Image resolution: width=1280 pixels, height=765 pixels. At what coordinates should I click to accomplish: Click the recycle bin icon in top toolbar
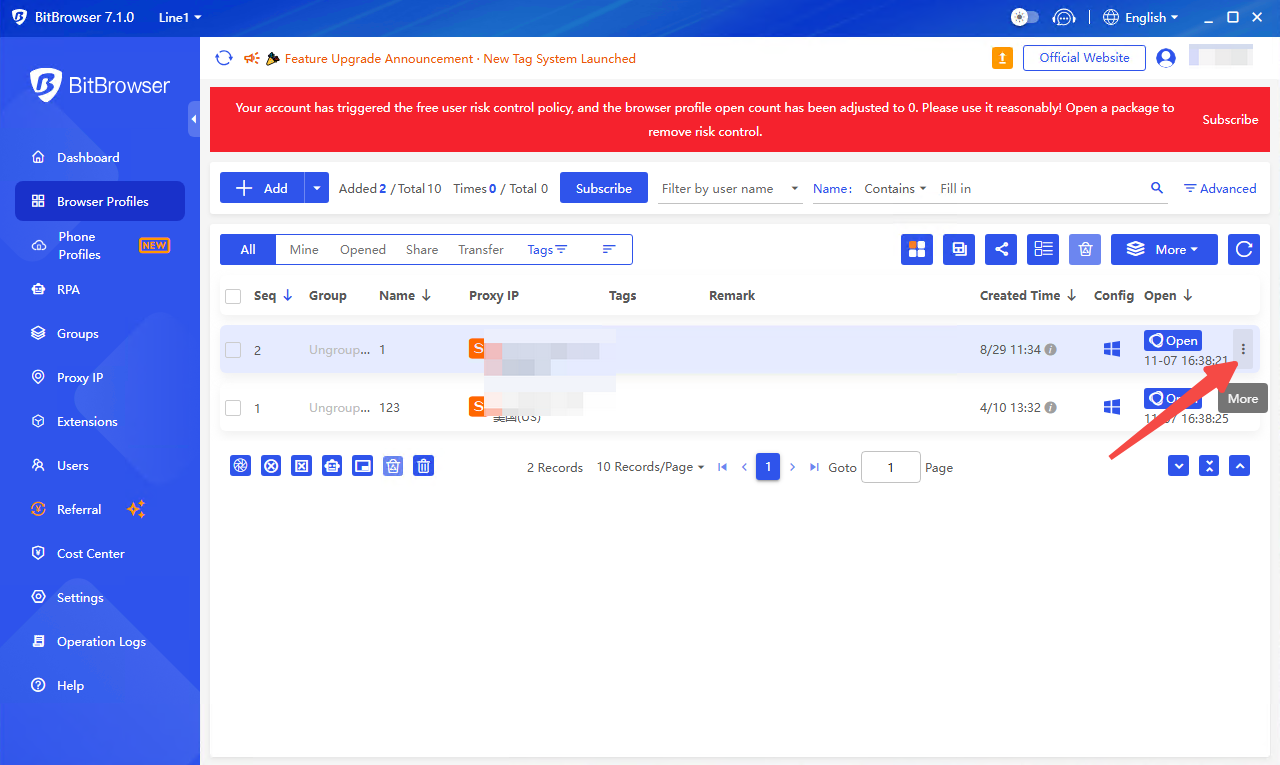(1085, 249)
